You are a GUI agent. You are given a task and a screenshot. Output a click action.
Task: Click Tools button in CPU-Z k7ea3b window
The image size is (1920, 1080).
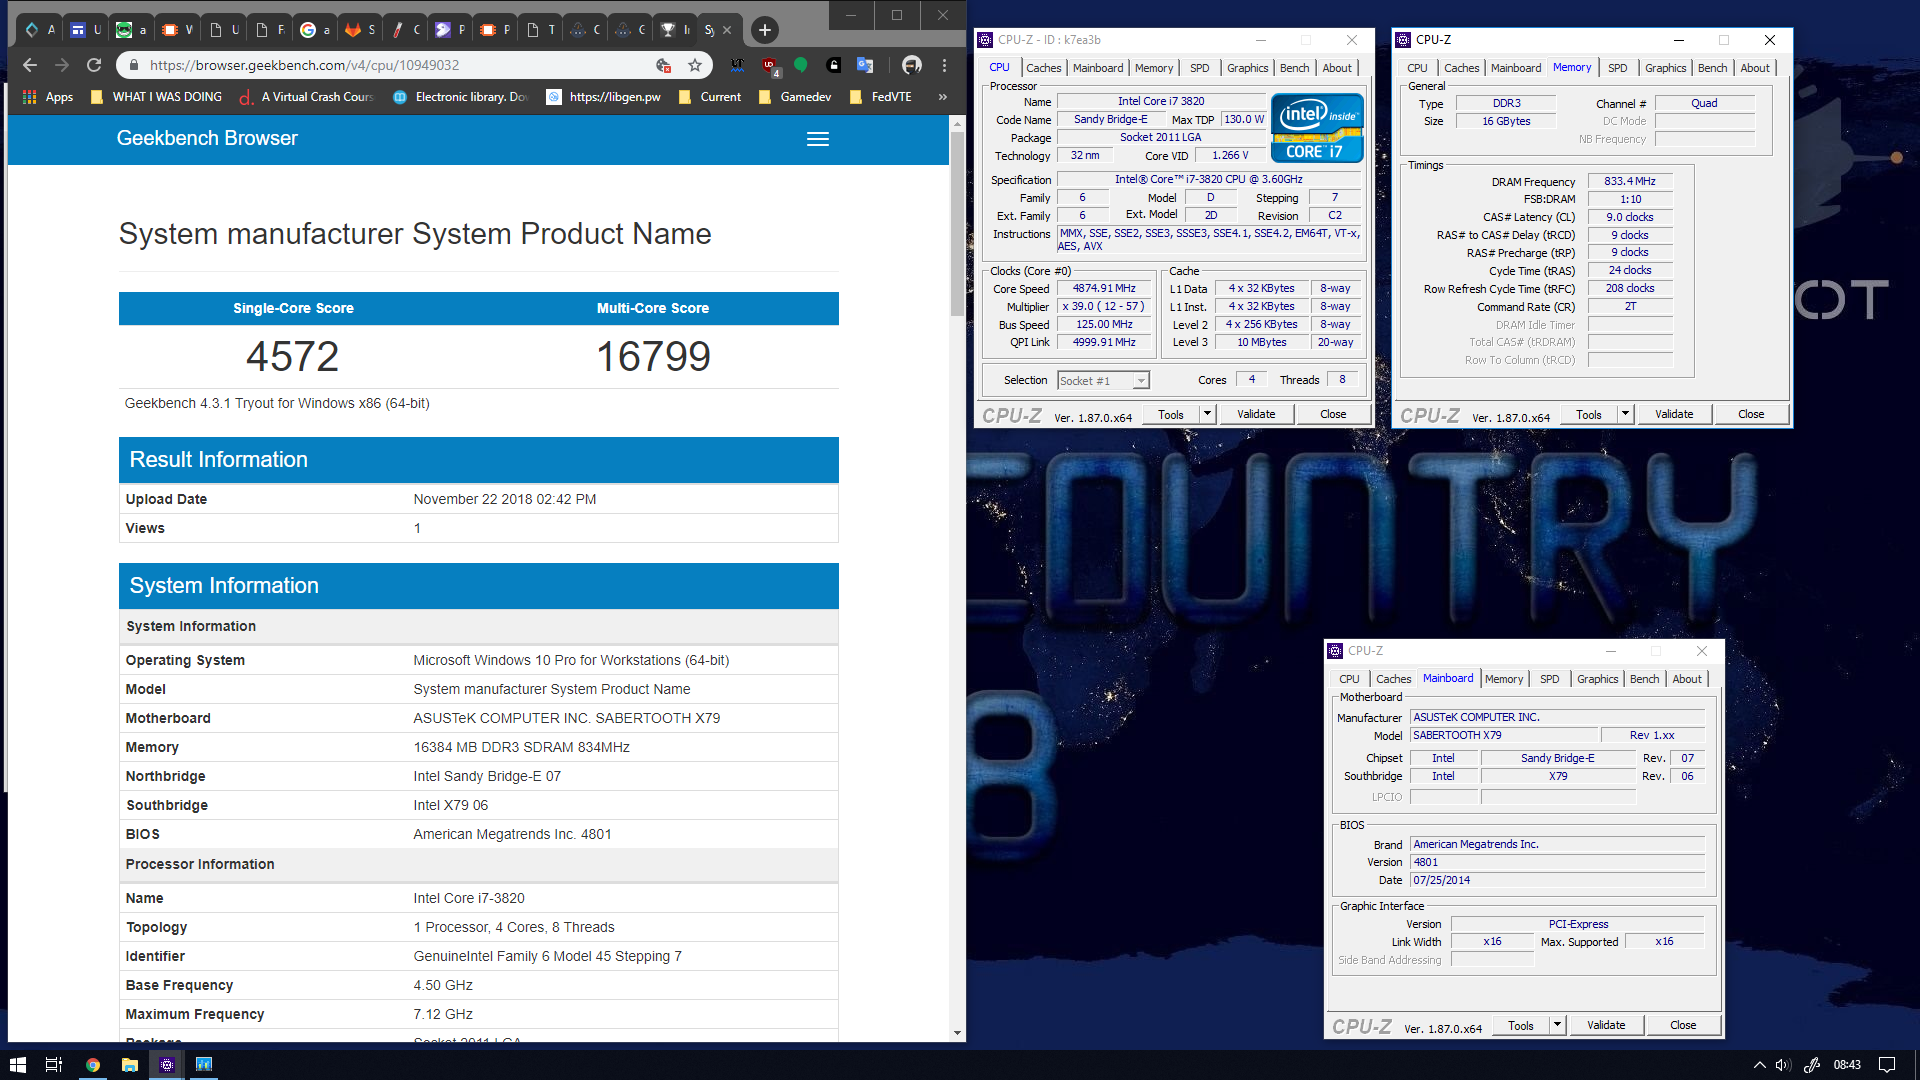click(1170, 414)
